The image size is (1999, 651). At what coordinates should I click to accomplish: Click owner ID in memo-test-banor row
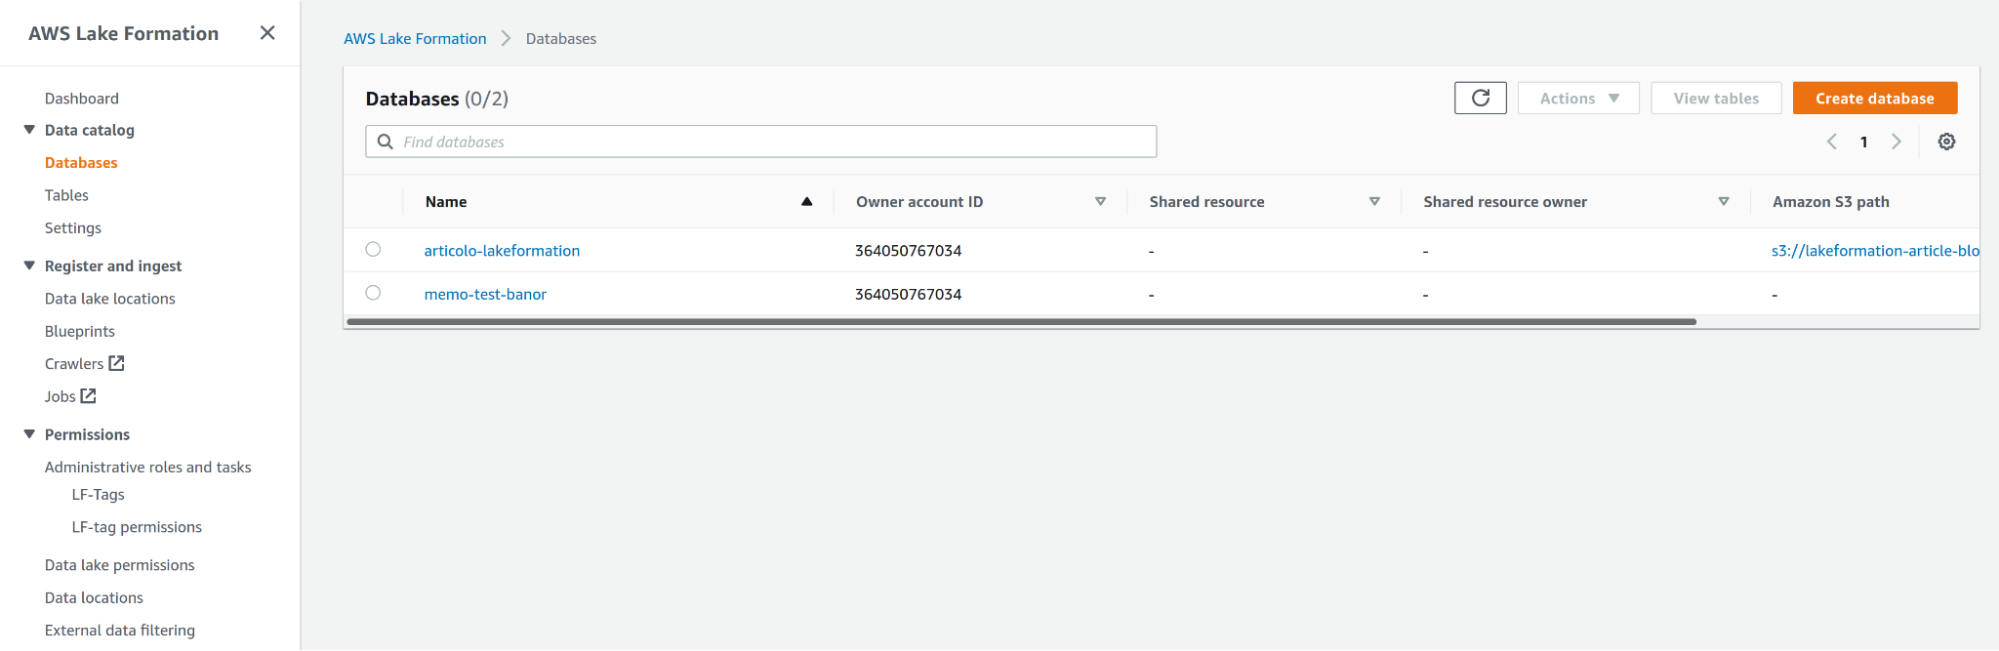point(908,294)
